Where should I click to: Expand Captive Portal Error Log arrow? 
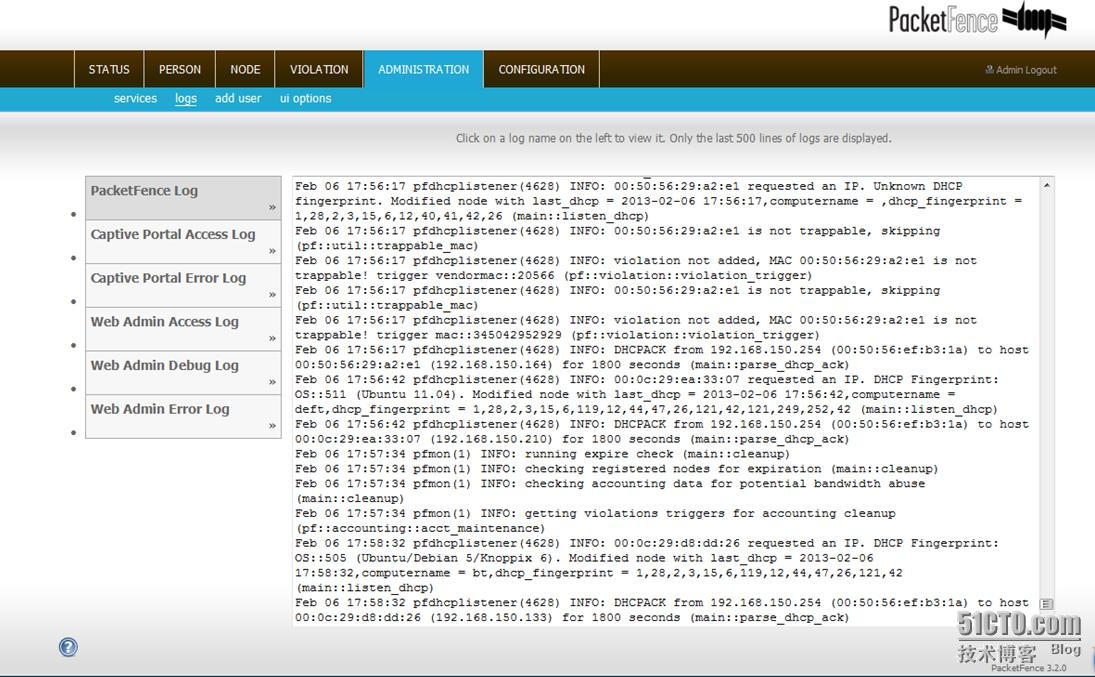pos(272,295)
